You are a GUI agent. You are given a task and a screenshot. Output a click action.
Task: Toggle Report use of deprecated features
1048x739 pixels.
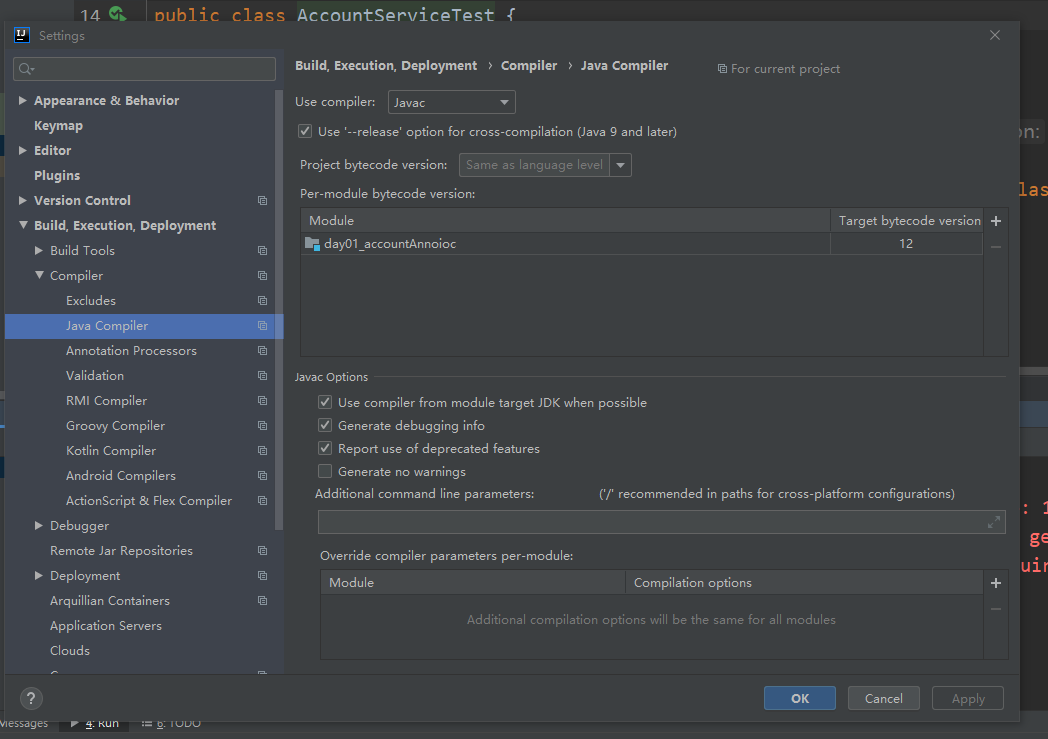325,448
